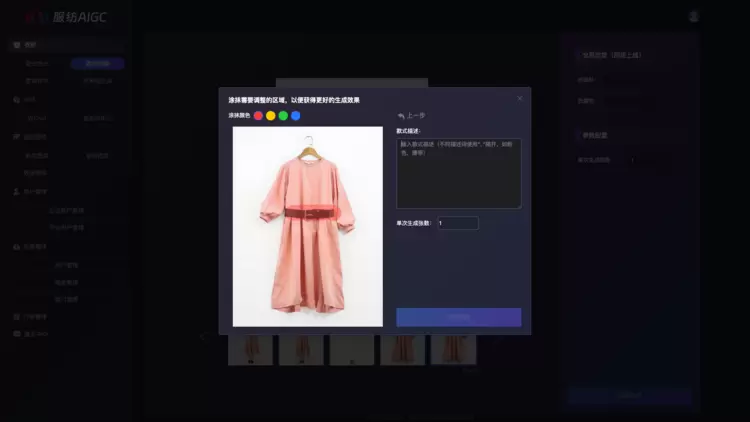750x422 pixels.
Task: Switch smear color to blue
Action: pos(296,116)
